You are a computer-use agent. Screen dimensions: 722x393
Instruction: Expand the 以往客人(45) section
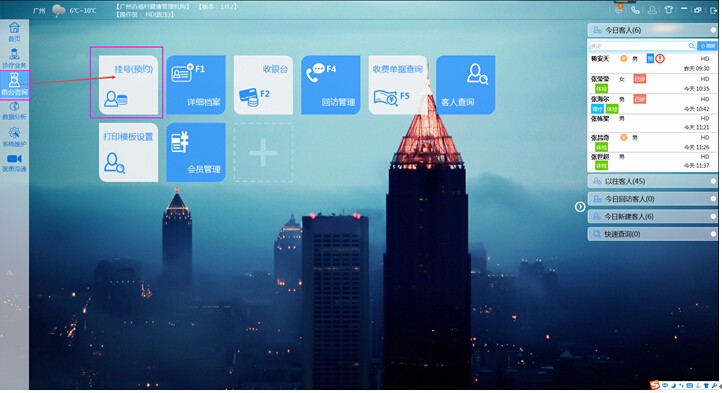point(652,181)
